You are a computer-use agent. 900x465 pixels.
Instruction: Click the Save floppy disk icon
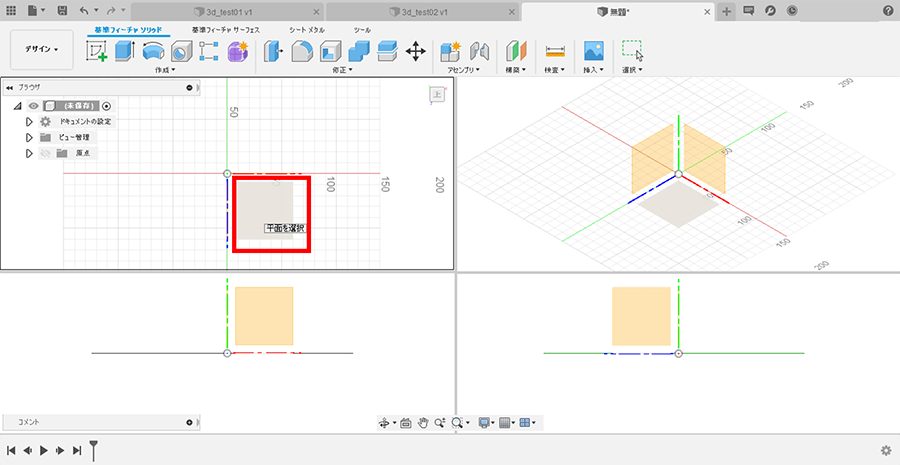(x=63, y=11)
